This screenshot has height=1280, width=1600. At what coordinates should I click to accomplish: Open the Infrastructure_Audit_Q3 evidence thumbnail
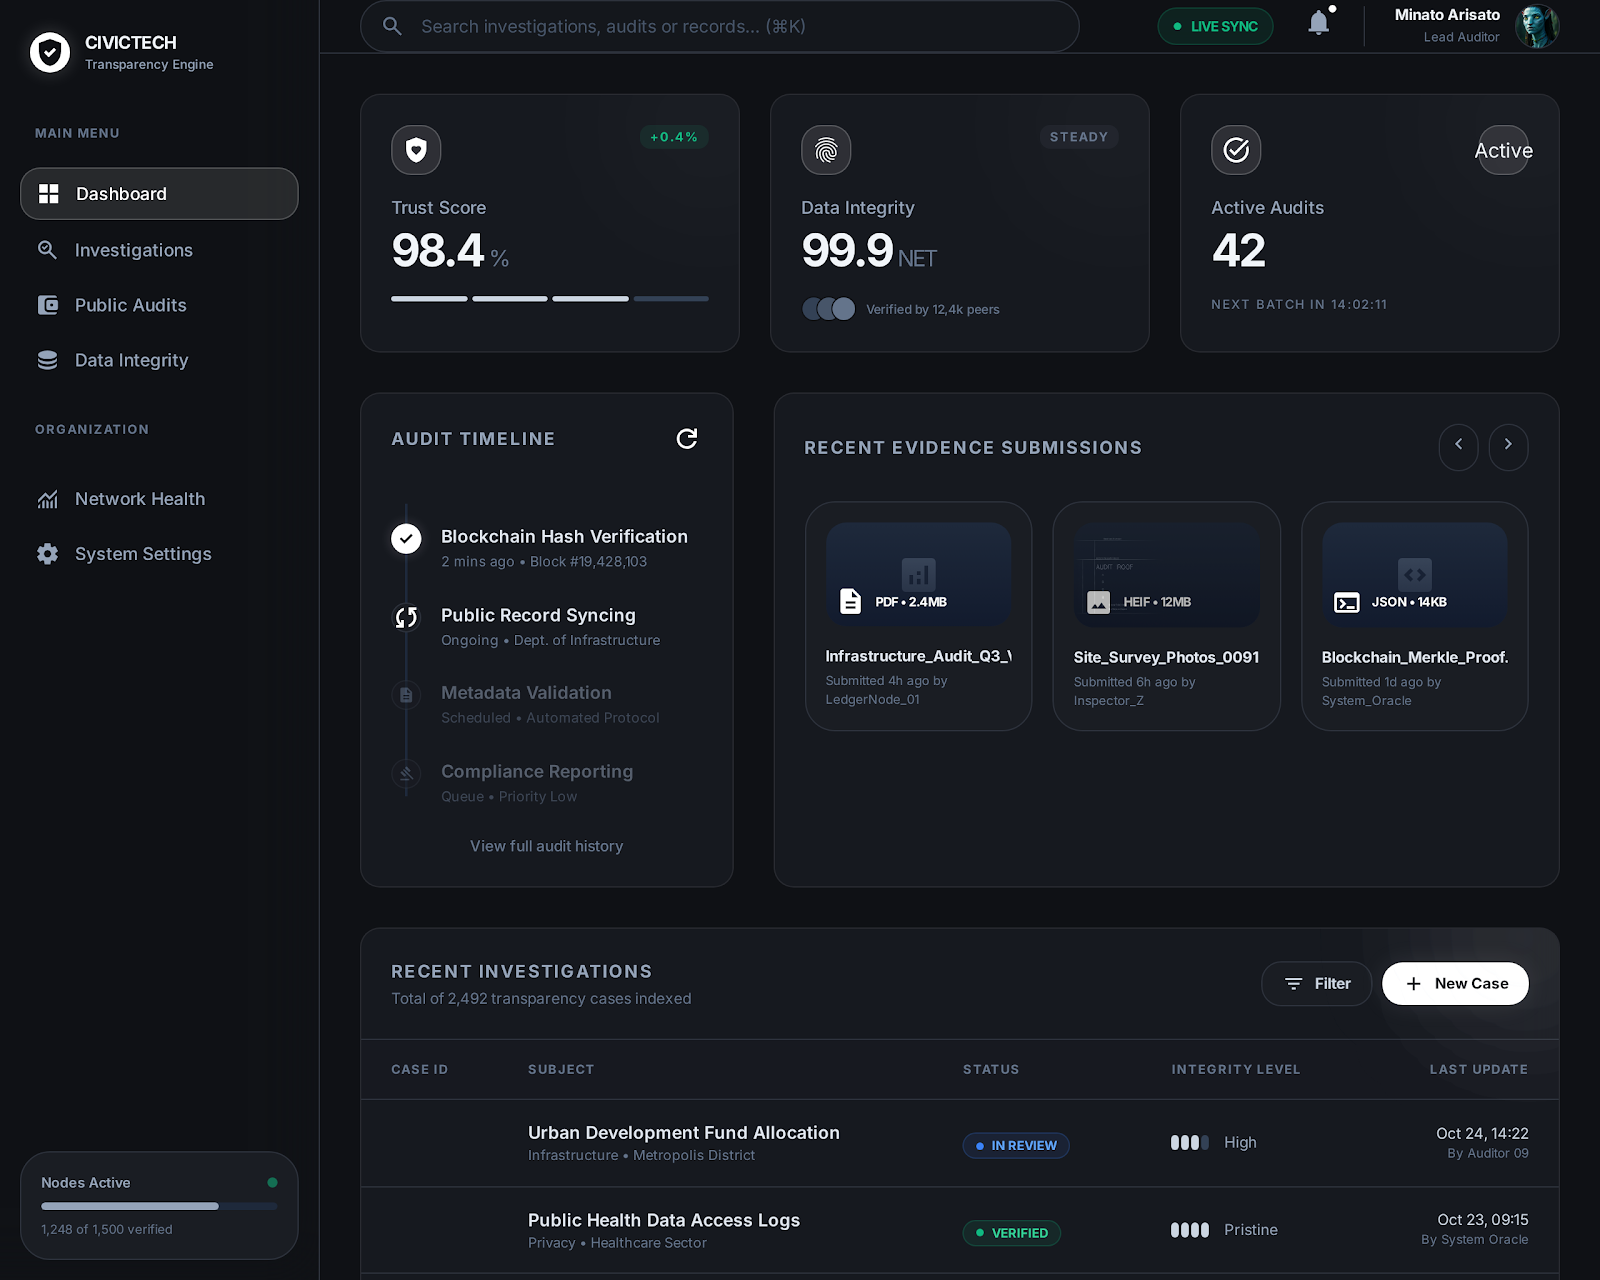click(x=918, y=575)
